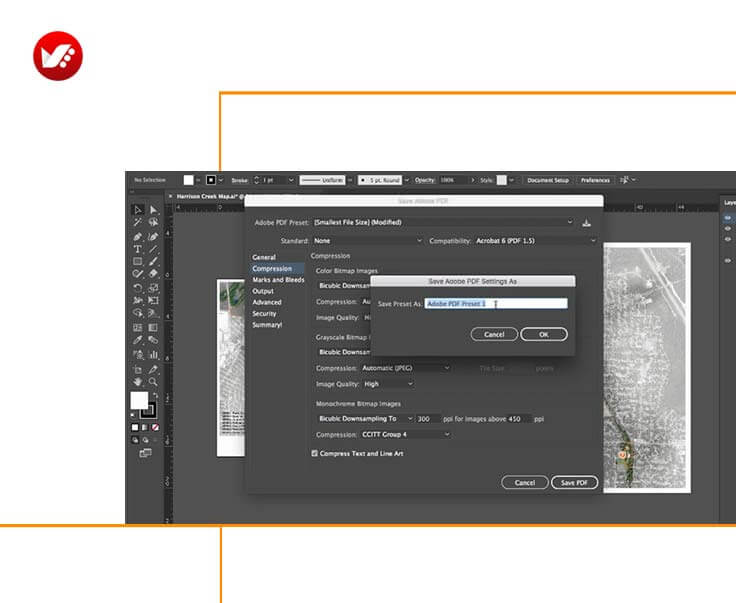Click the Save PDF button
This screenshot has height=603, width=736.
(575, 482)
